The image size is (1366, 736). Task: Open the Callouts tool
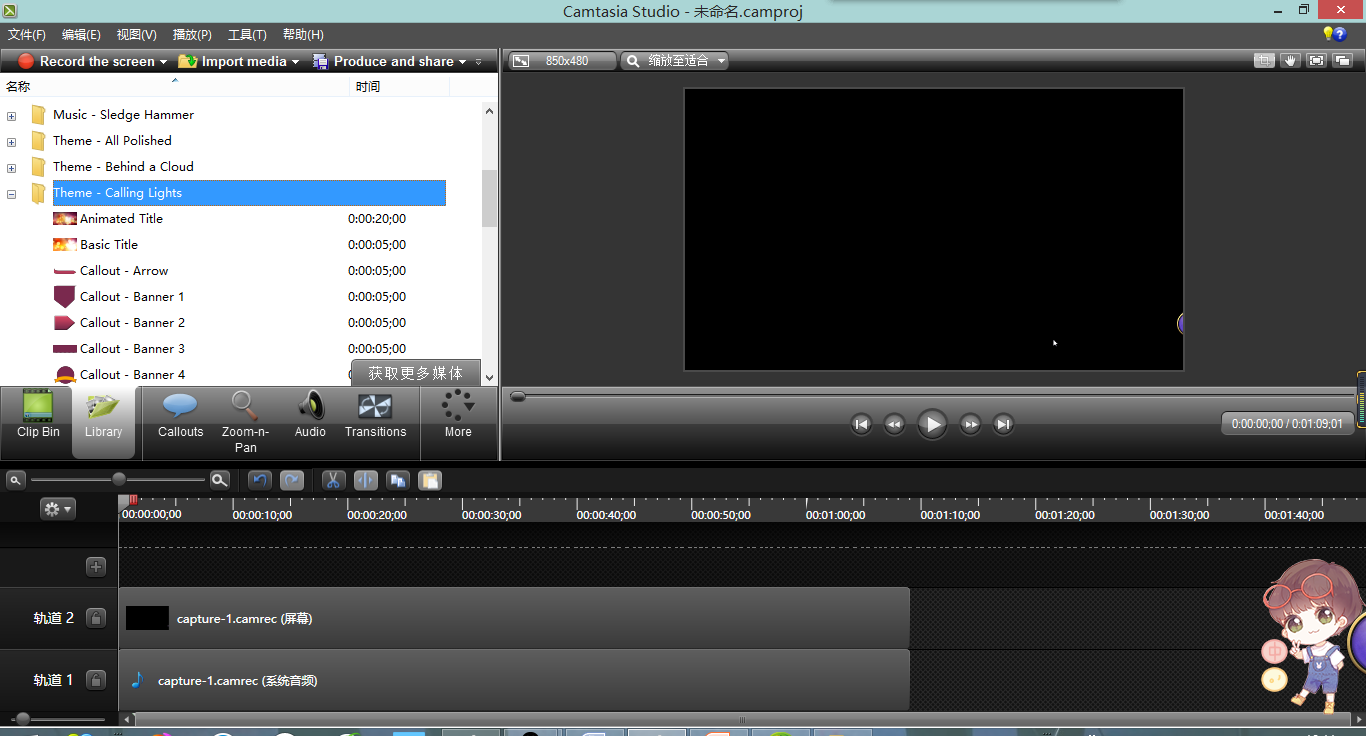pos(180,415)
